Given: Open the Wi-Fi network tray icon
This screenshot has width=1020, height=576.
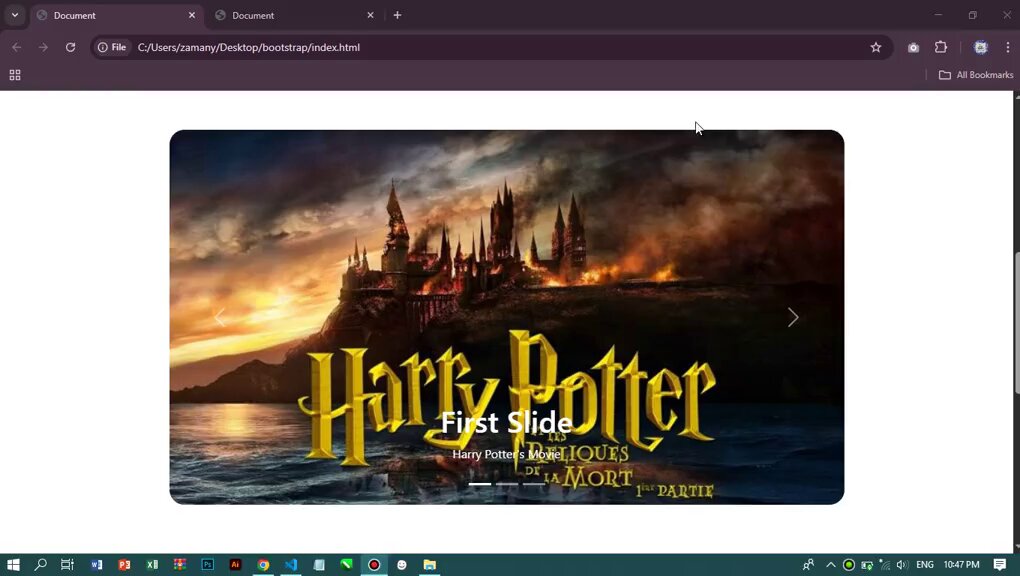Looking at the screenshot, I should point(885,564).
